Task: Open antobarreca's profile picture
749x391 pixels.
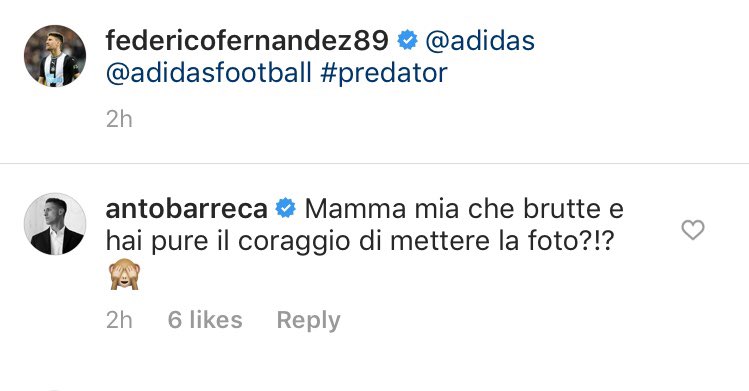Action: point(55,224)
